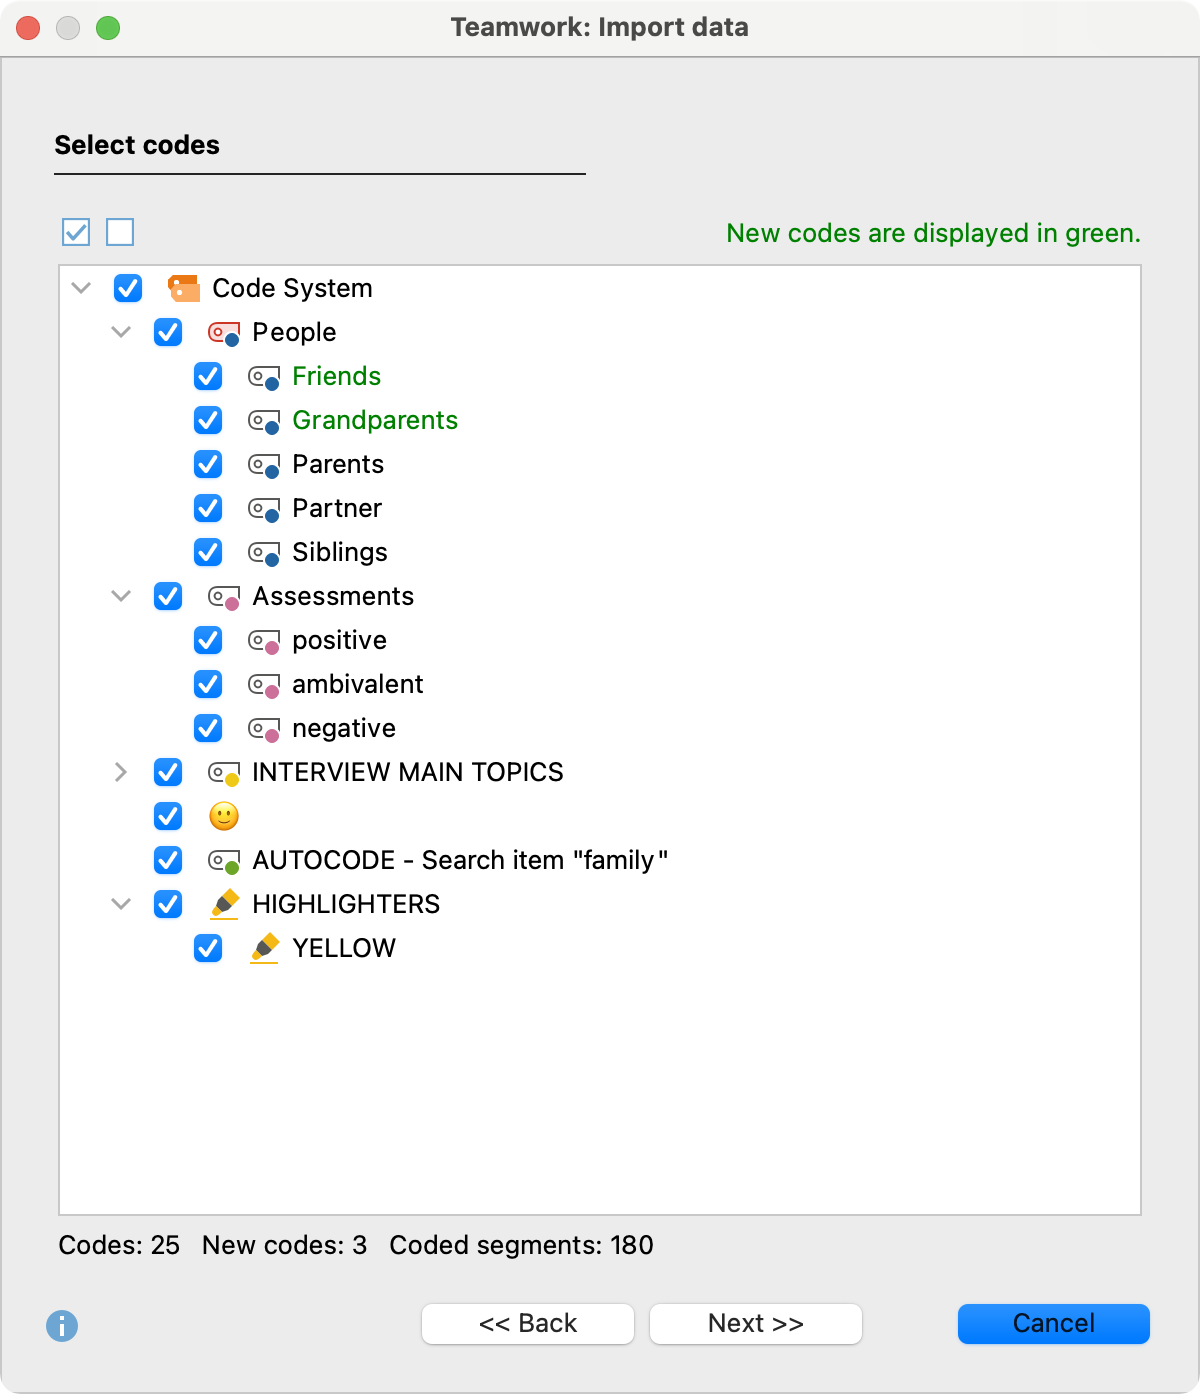The image size is (1200, 1394).
Task: Click the HIGHLIGHTERS marker pen icon
Action: click(224, 904)
